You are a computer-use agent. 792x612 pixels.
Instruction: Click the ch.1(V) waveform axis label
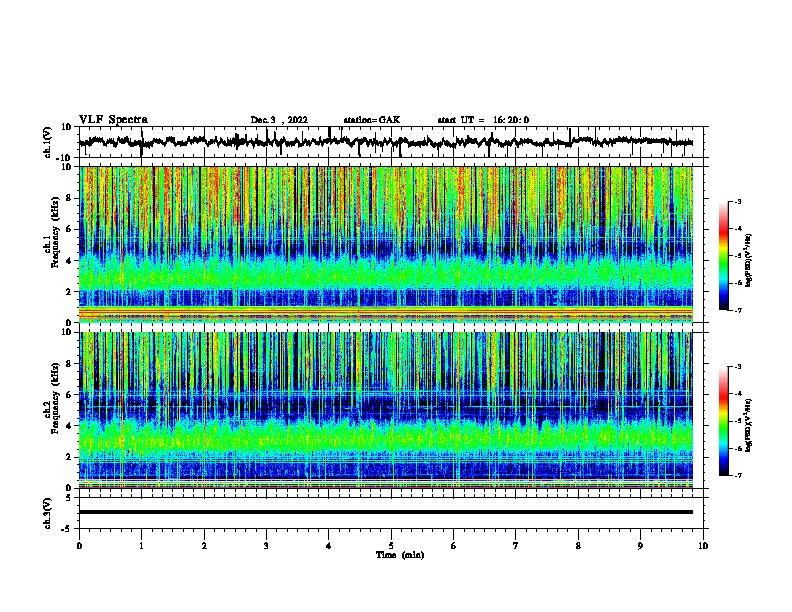[x=48, y=142]
